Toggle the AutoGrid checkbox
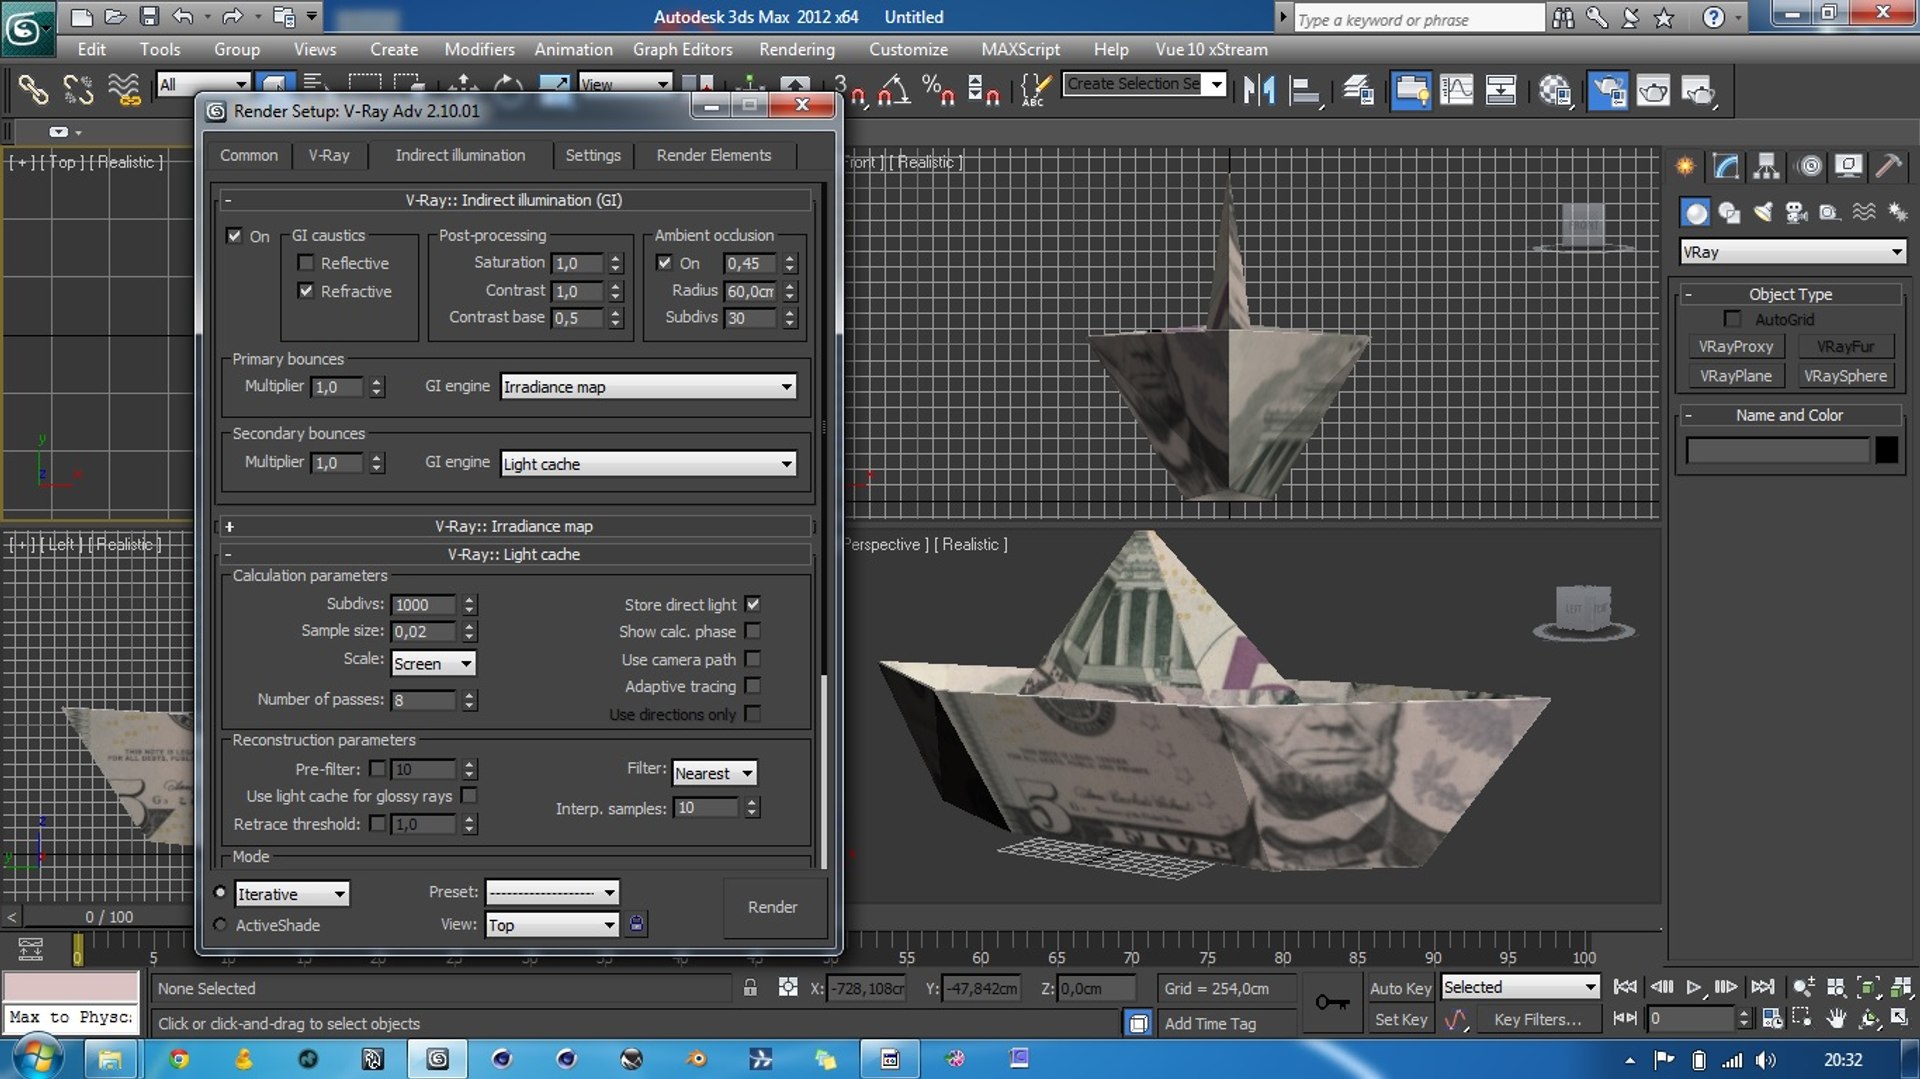Viewport: 1920px width, 1079px height. (x=1733, y=319)
